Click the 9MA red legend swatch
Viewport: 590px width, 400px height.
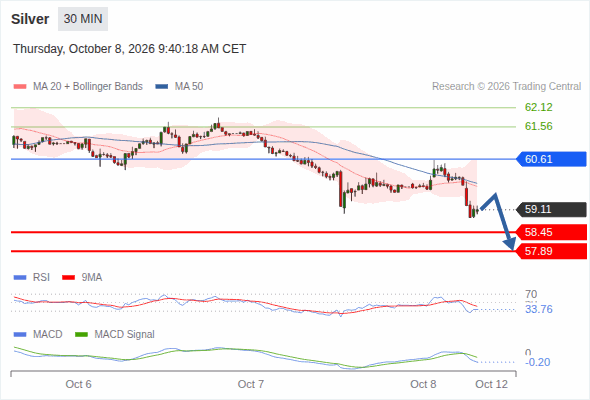click(x=68, y=278)
